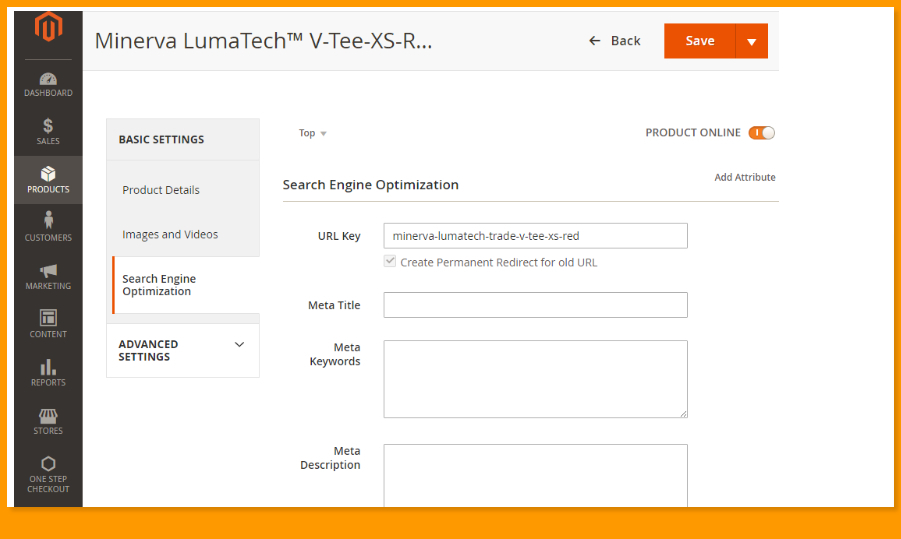The image size is (901, 539).
Task: Click into the Meta Title field
Action: click(x=535, y=305)
